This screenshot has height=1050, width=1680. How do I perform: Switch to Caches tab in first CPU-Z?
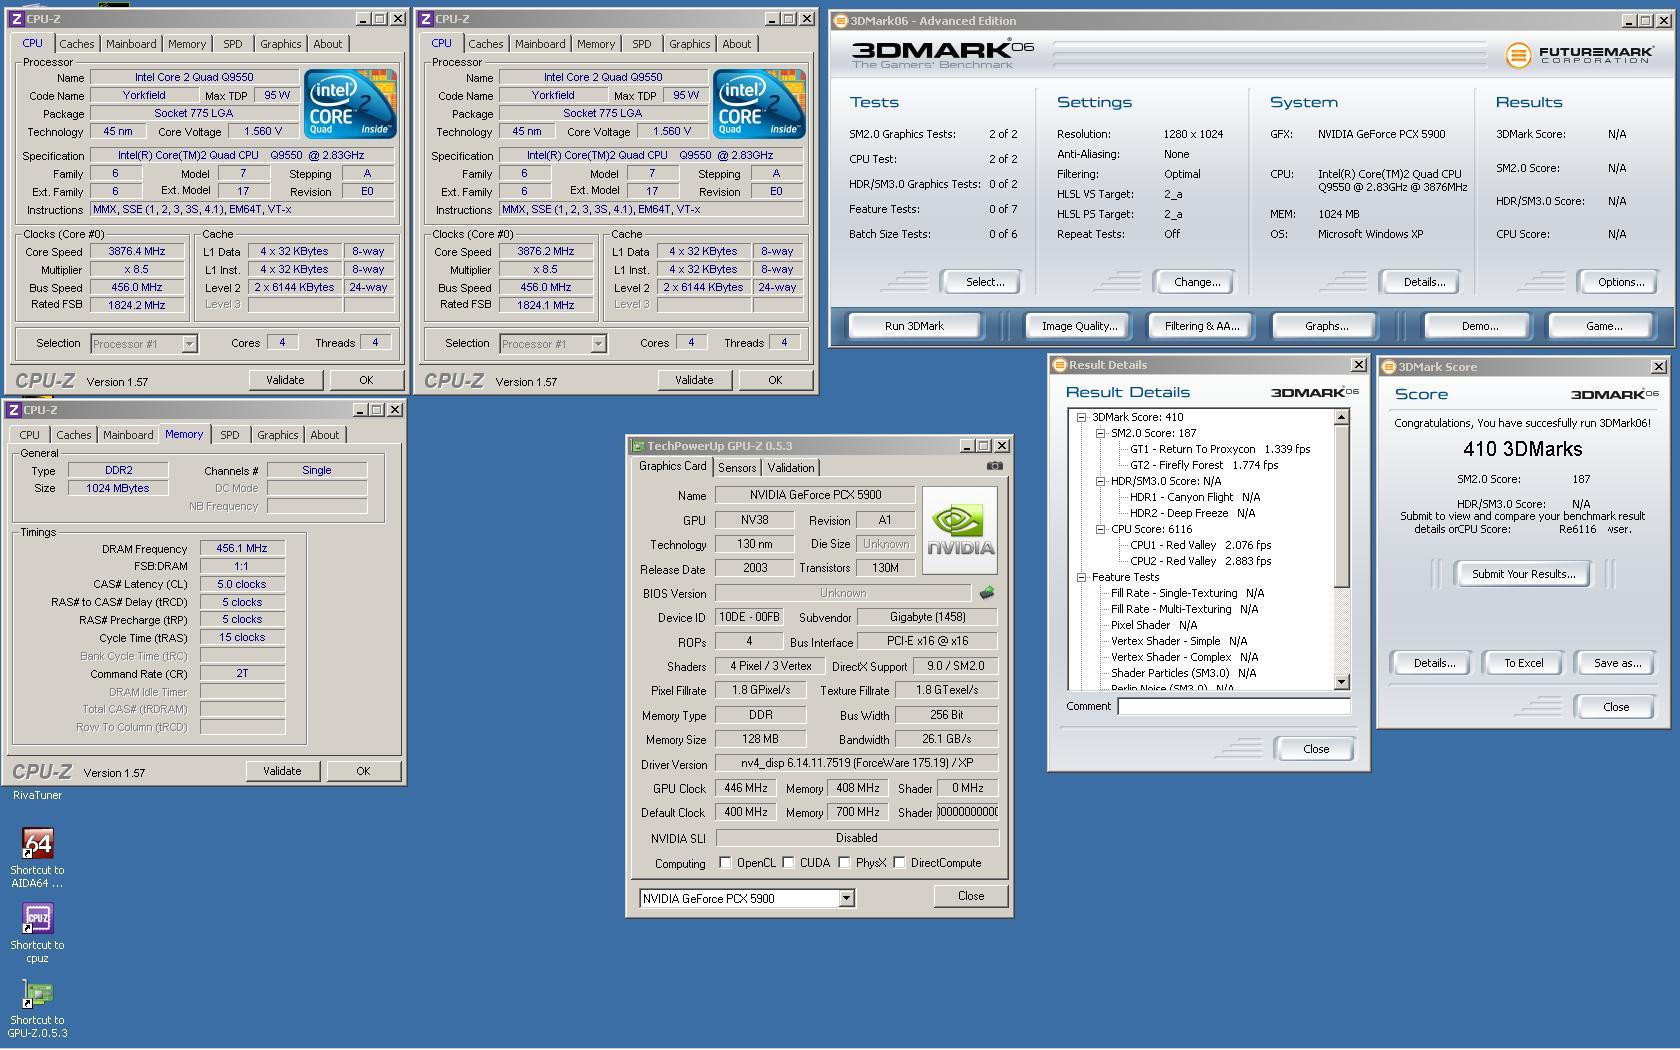[x=76, y=44]
